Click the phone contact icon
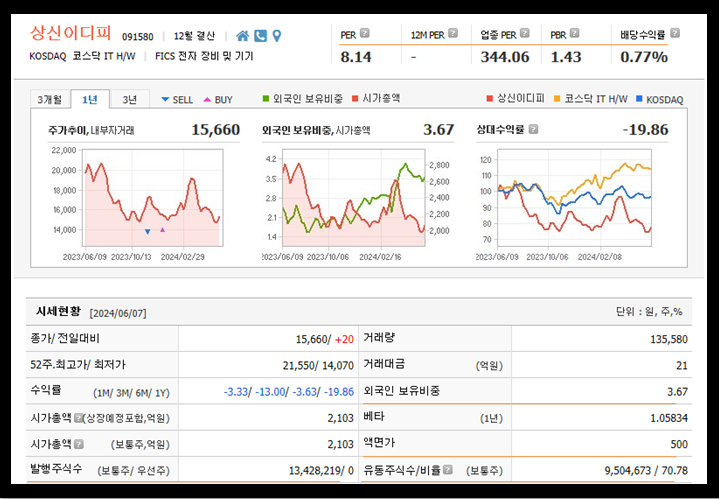719x499 pixels. coord(260,36)
